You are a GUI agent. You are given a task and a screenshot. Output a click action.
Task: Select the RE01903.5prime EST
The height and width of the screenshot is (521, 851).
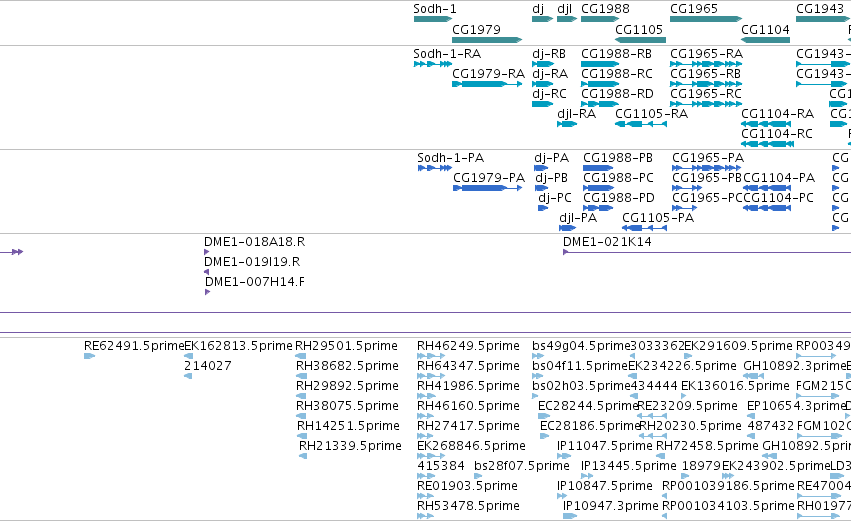click(425, 496)
